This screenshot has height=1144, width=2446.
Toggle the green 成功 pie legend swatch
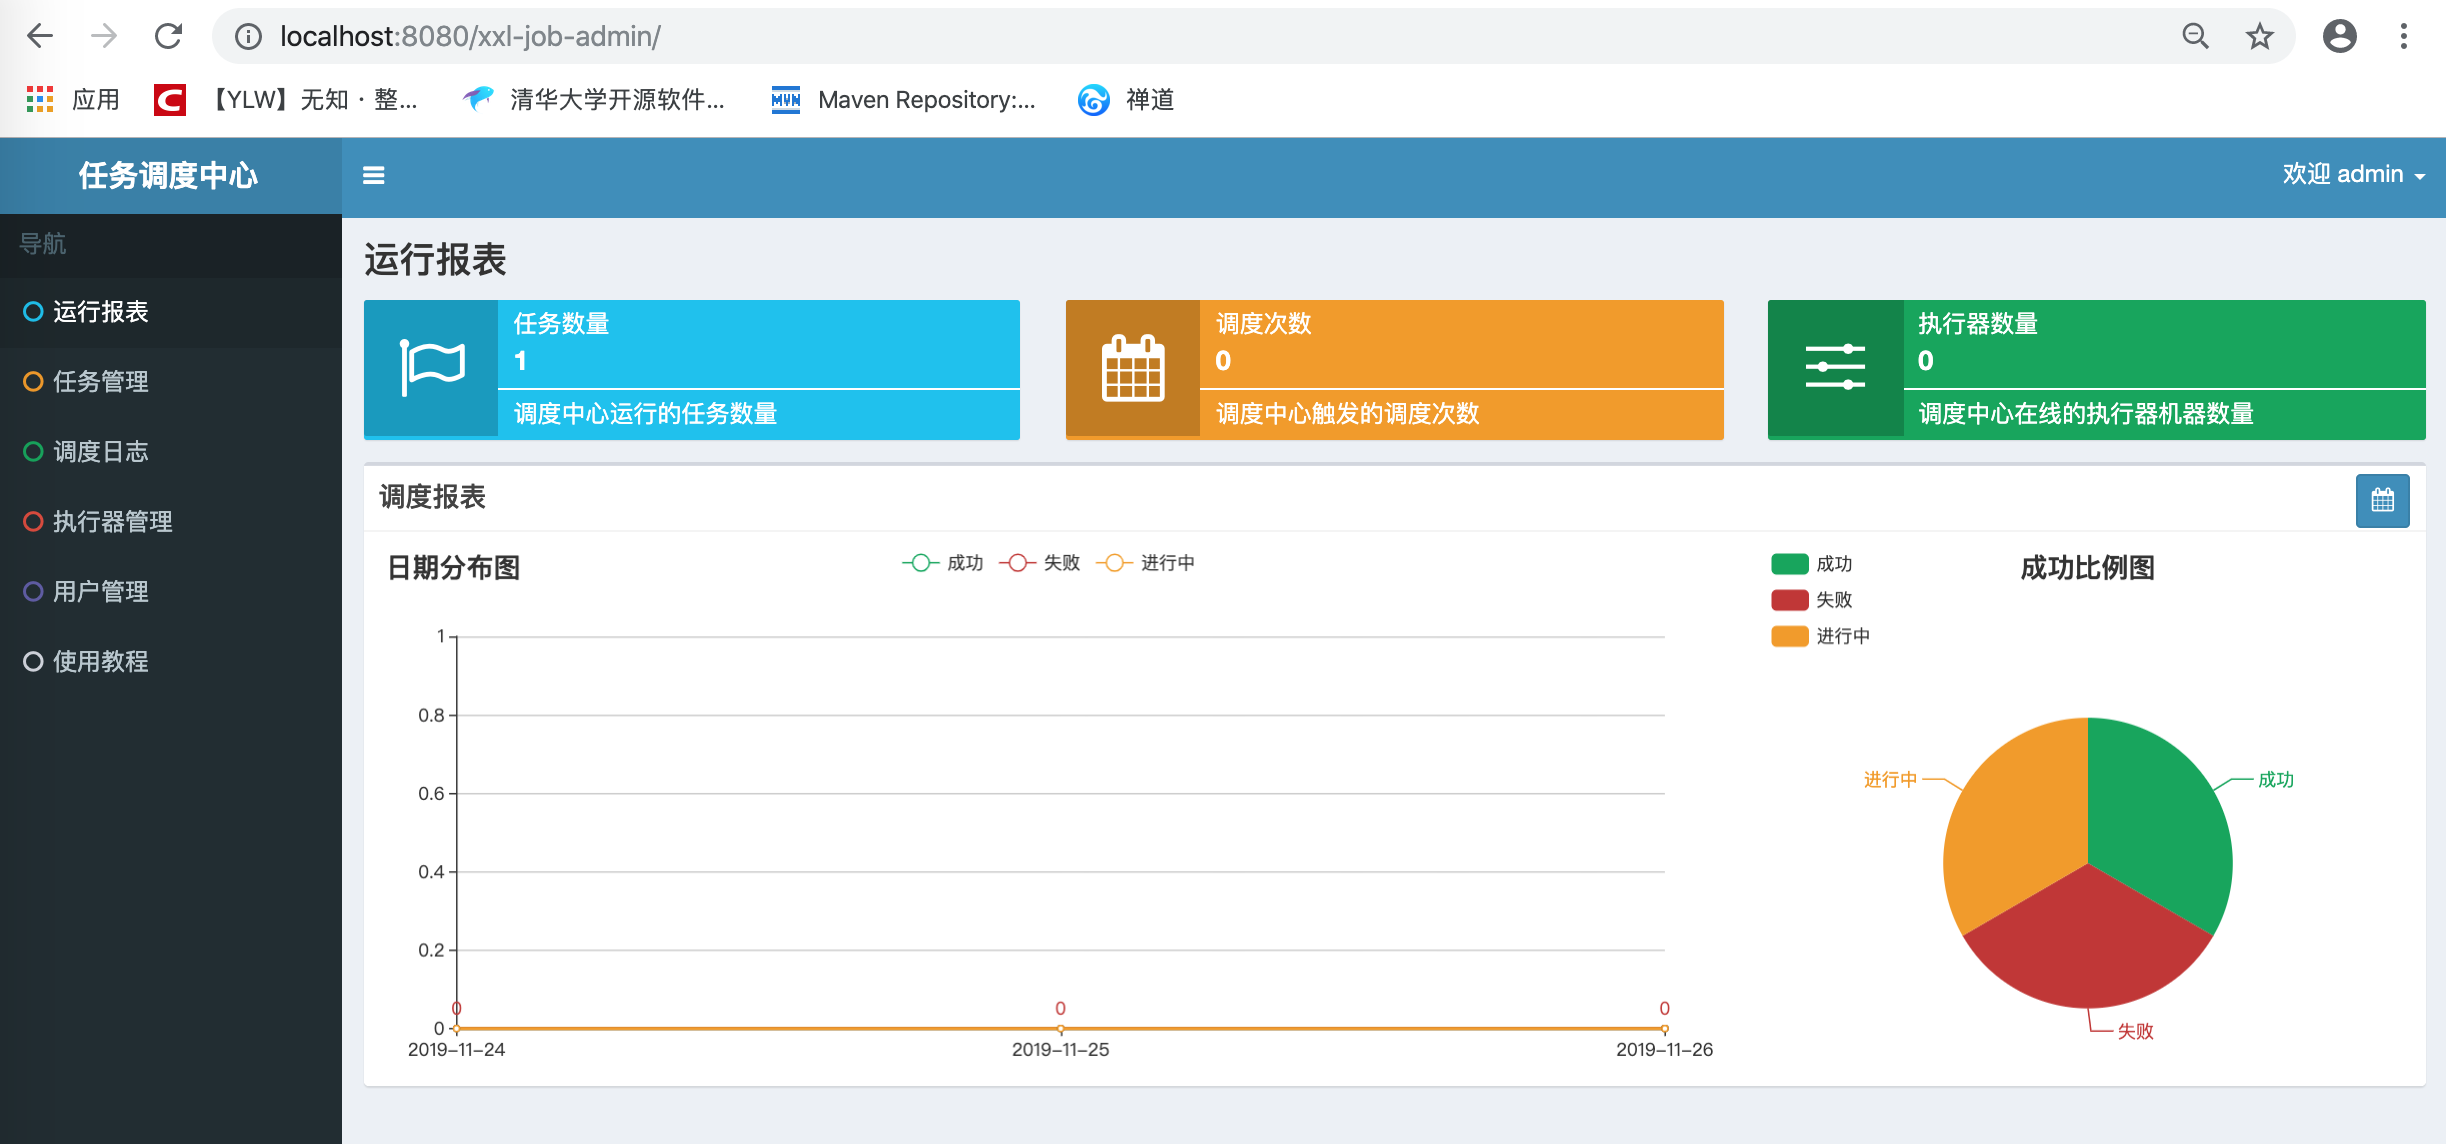coord(1789,564)
